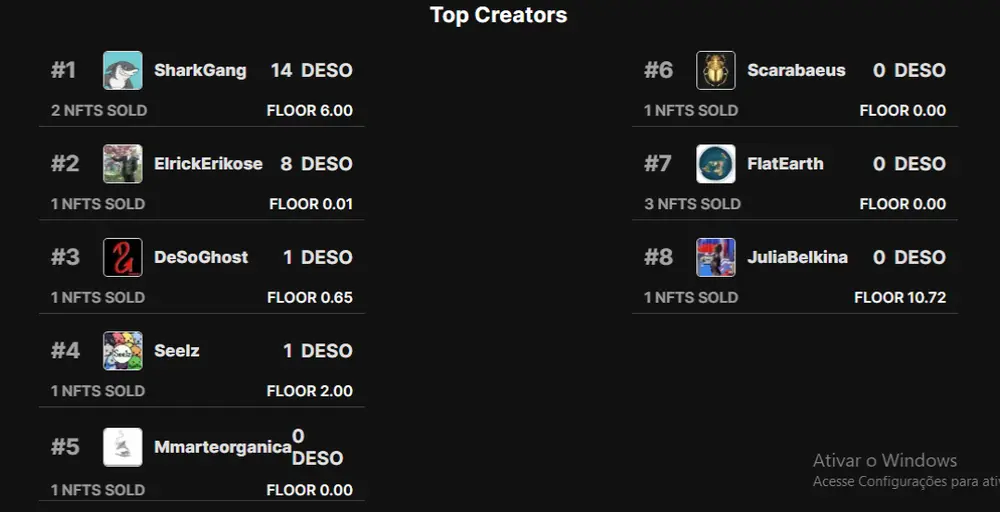This screenshot has height=512, width=1000.
Task: Visit the DeSoGhost creator profile name
Action: (201, 257)
